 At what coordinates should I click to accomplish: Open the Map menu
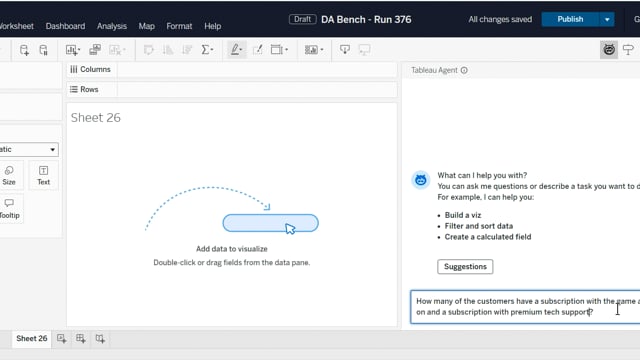147,26
